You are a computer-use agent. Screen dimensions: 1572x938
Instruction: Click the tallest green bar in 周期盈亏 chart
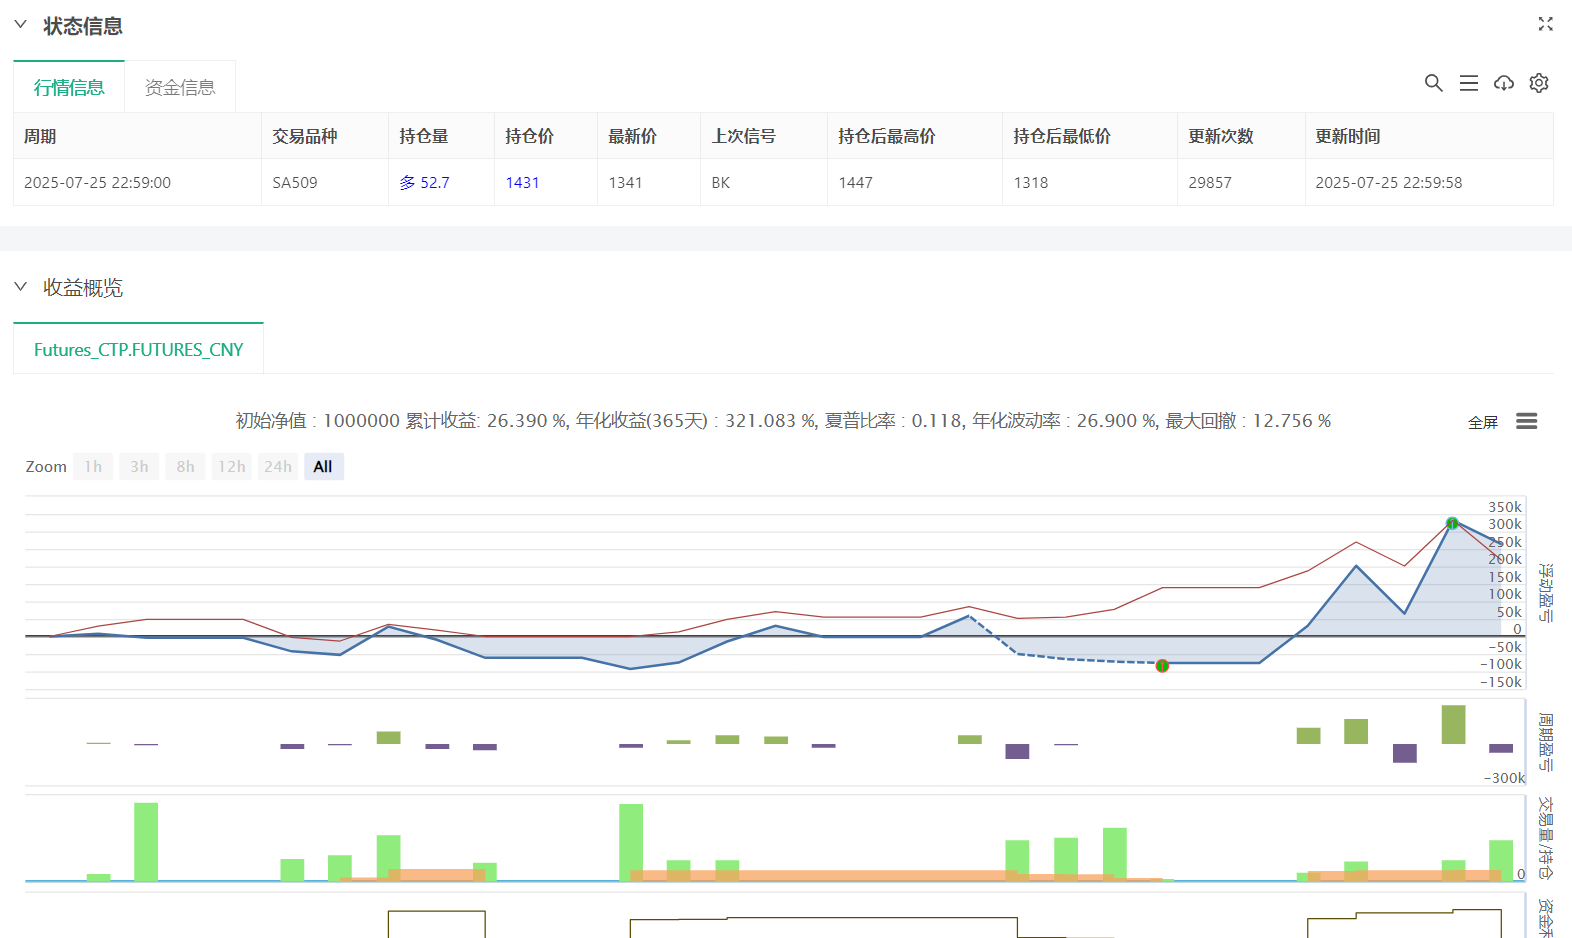coord(1453,724)
